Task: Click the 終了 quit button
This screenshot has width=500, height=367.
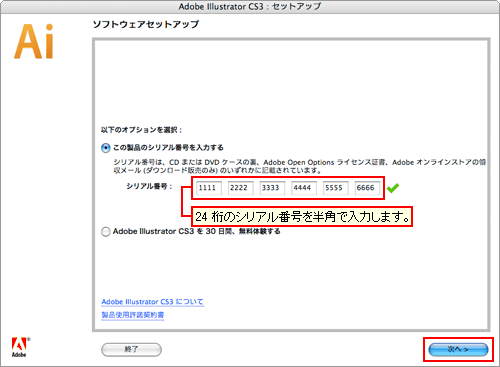Action: coord(131,349)
